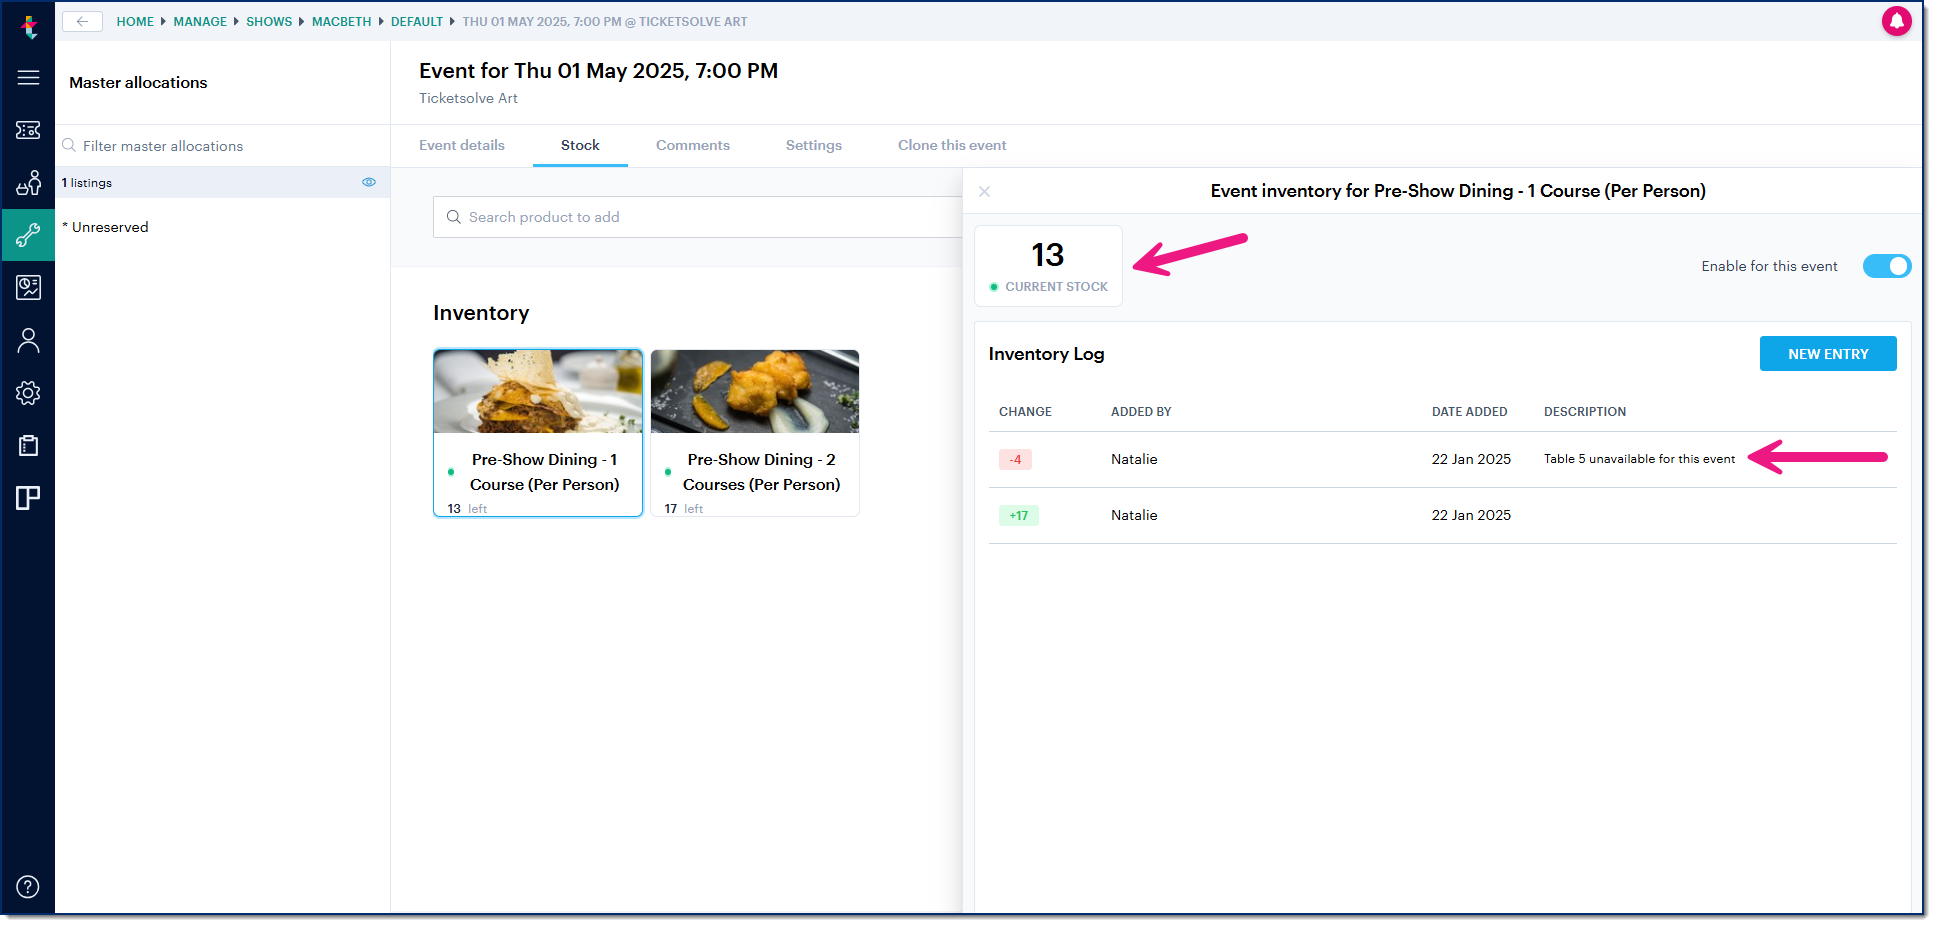The width and height of the screenshot is (1934, 925).
Task: Open the reports chart sidebar icon
Action: click(29, 288)
